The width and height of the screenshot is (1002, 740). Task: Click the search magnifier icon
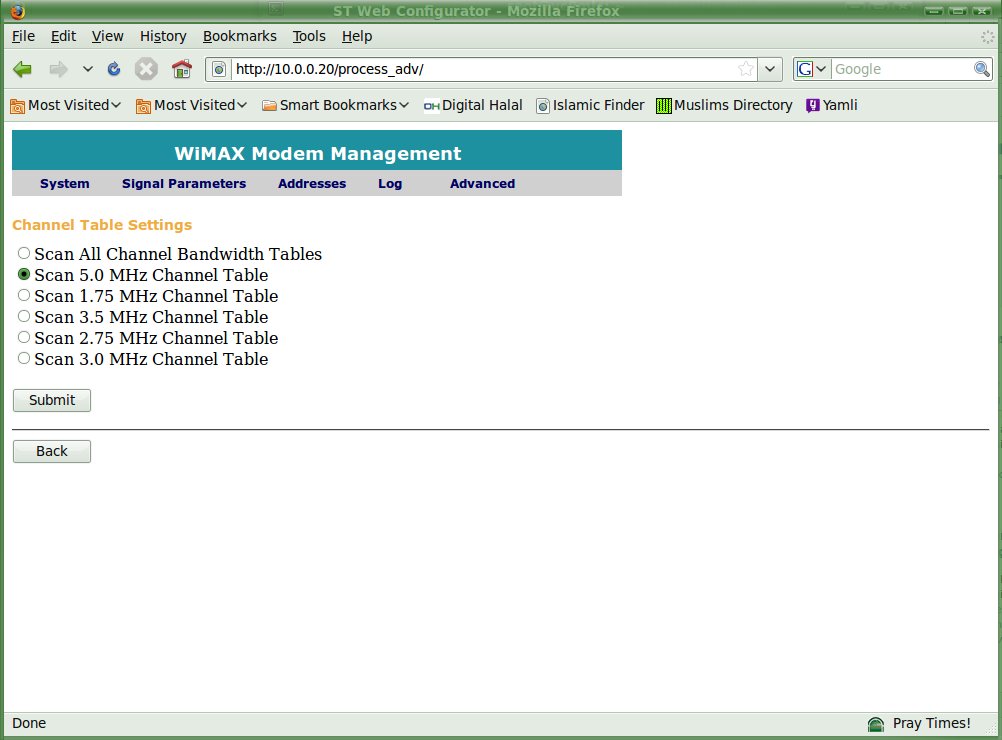coord(982,69)
